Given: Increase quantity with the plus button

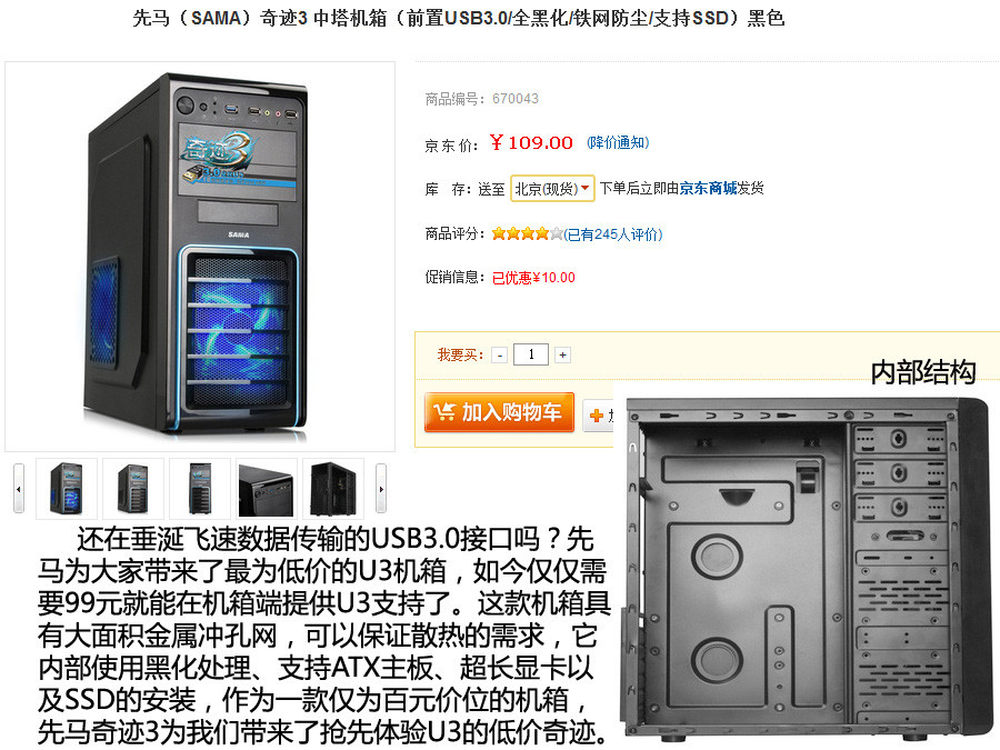Looking at the screenshot, I should point(562,355).
